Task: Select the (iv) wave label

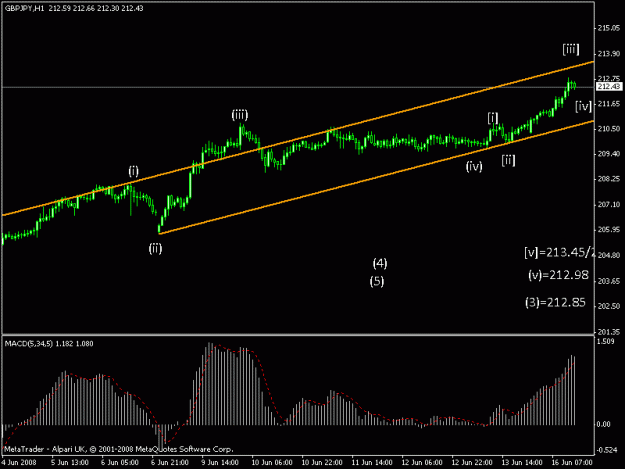Action: click(x=474, y=166)
